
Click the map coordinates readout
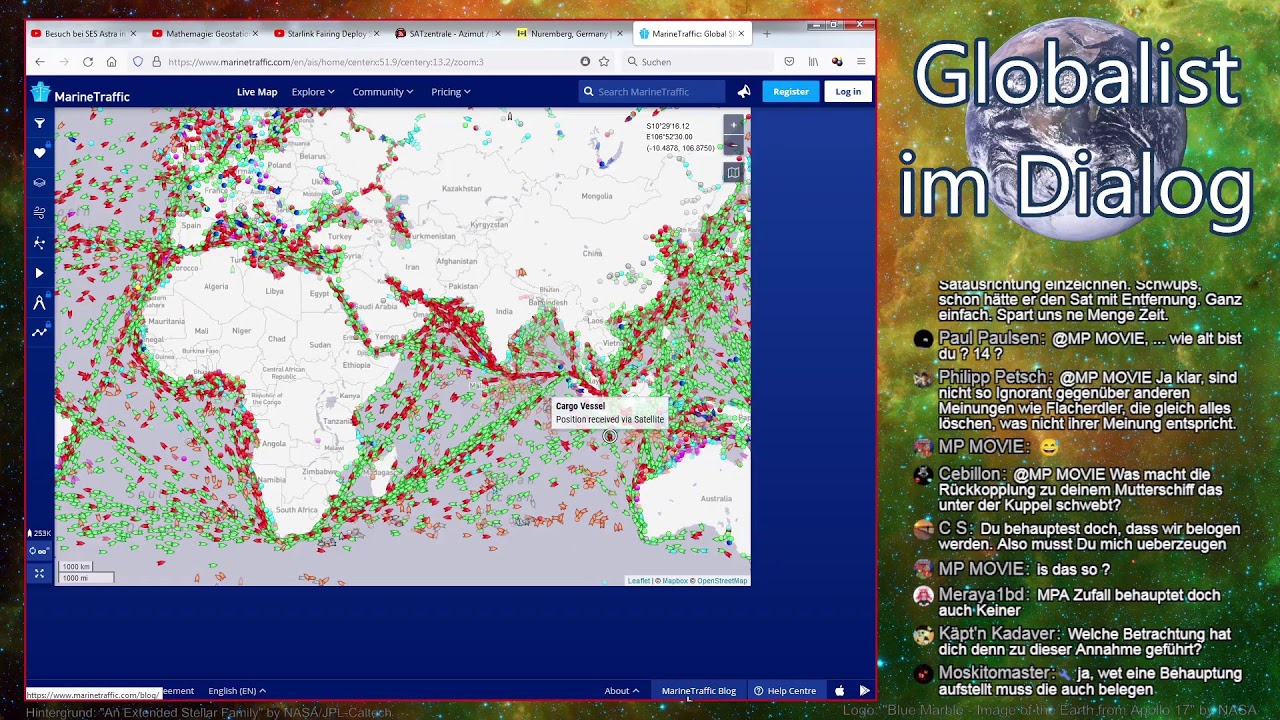coord(680,137)
